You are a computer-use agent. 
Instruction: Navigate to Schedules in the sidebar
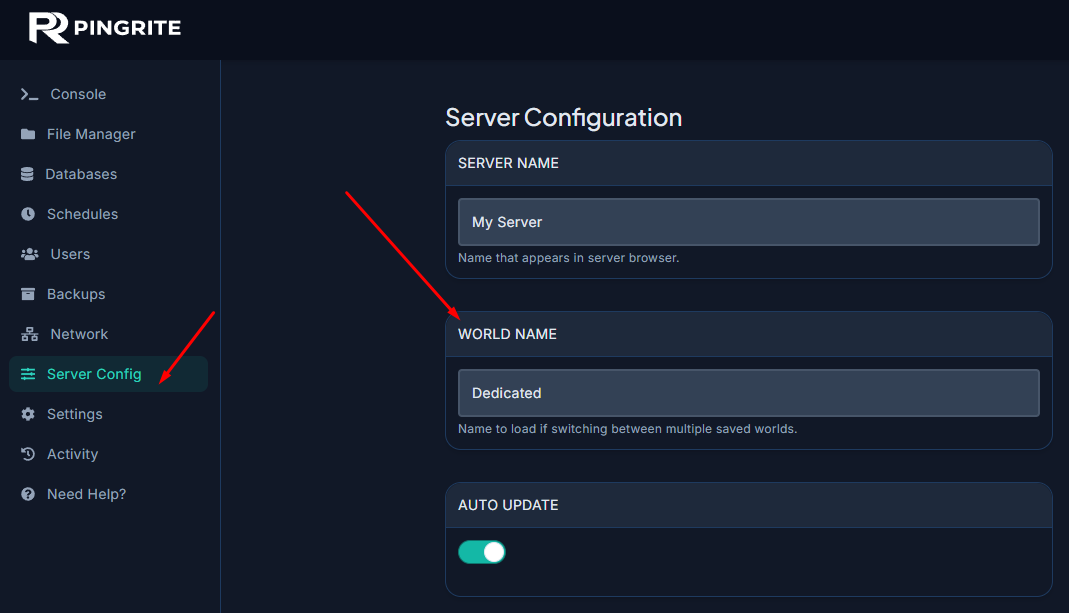point(80,214)
